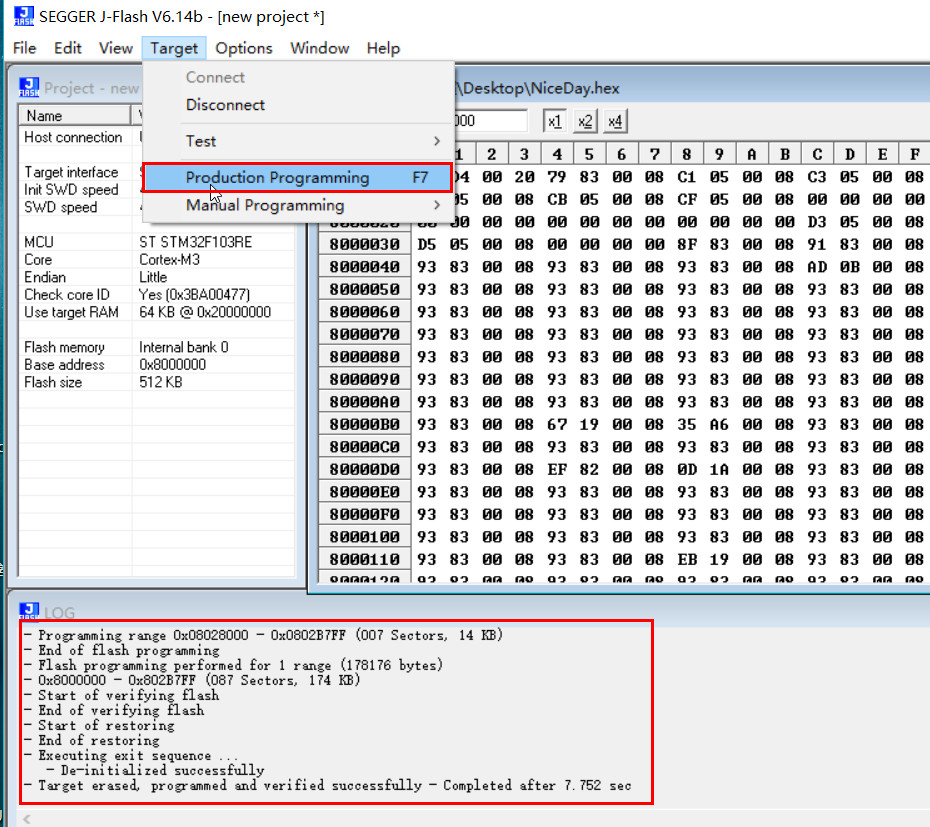Click log line 'De-initialized successfully'
Screen dimensions: 930x827
tap(163, 770)
